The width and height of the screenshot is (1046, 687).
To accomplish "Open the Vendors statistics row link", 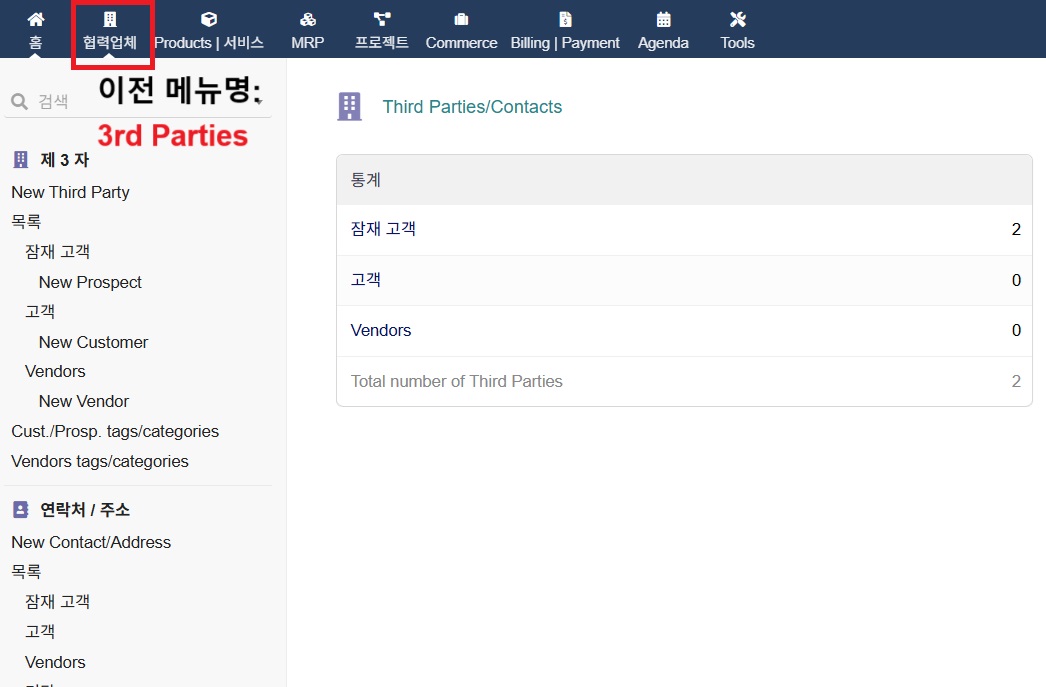I will (x=381, y=330).
